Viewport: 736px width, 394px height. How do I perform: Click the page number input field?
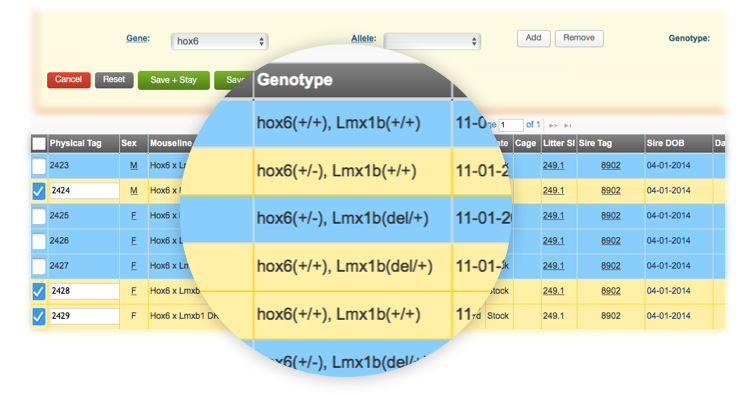coord(511,125)
